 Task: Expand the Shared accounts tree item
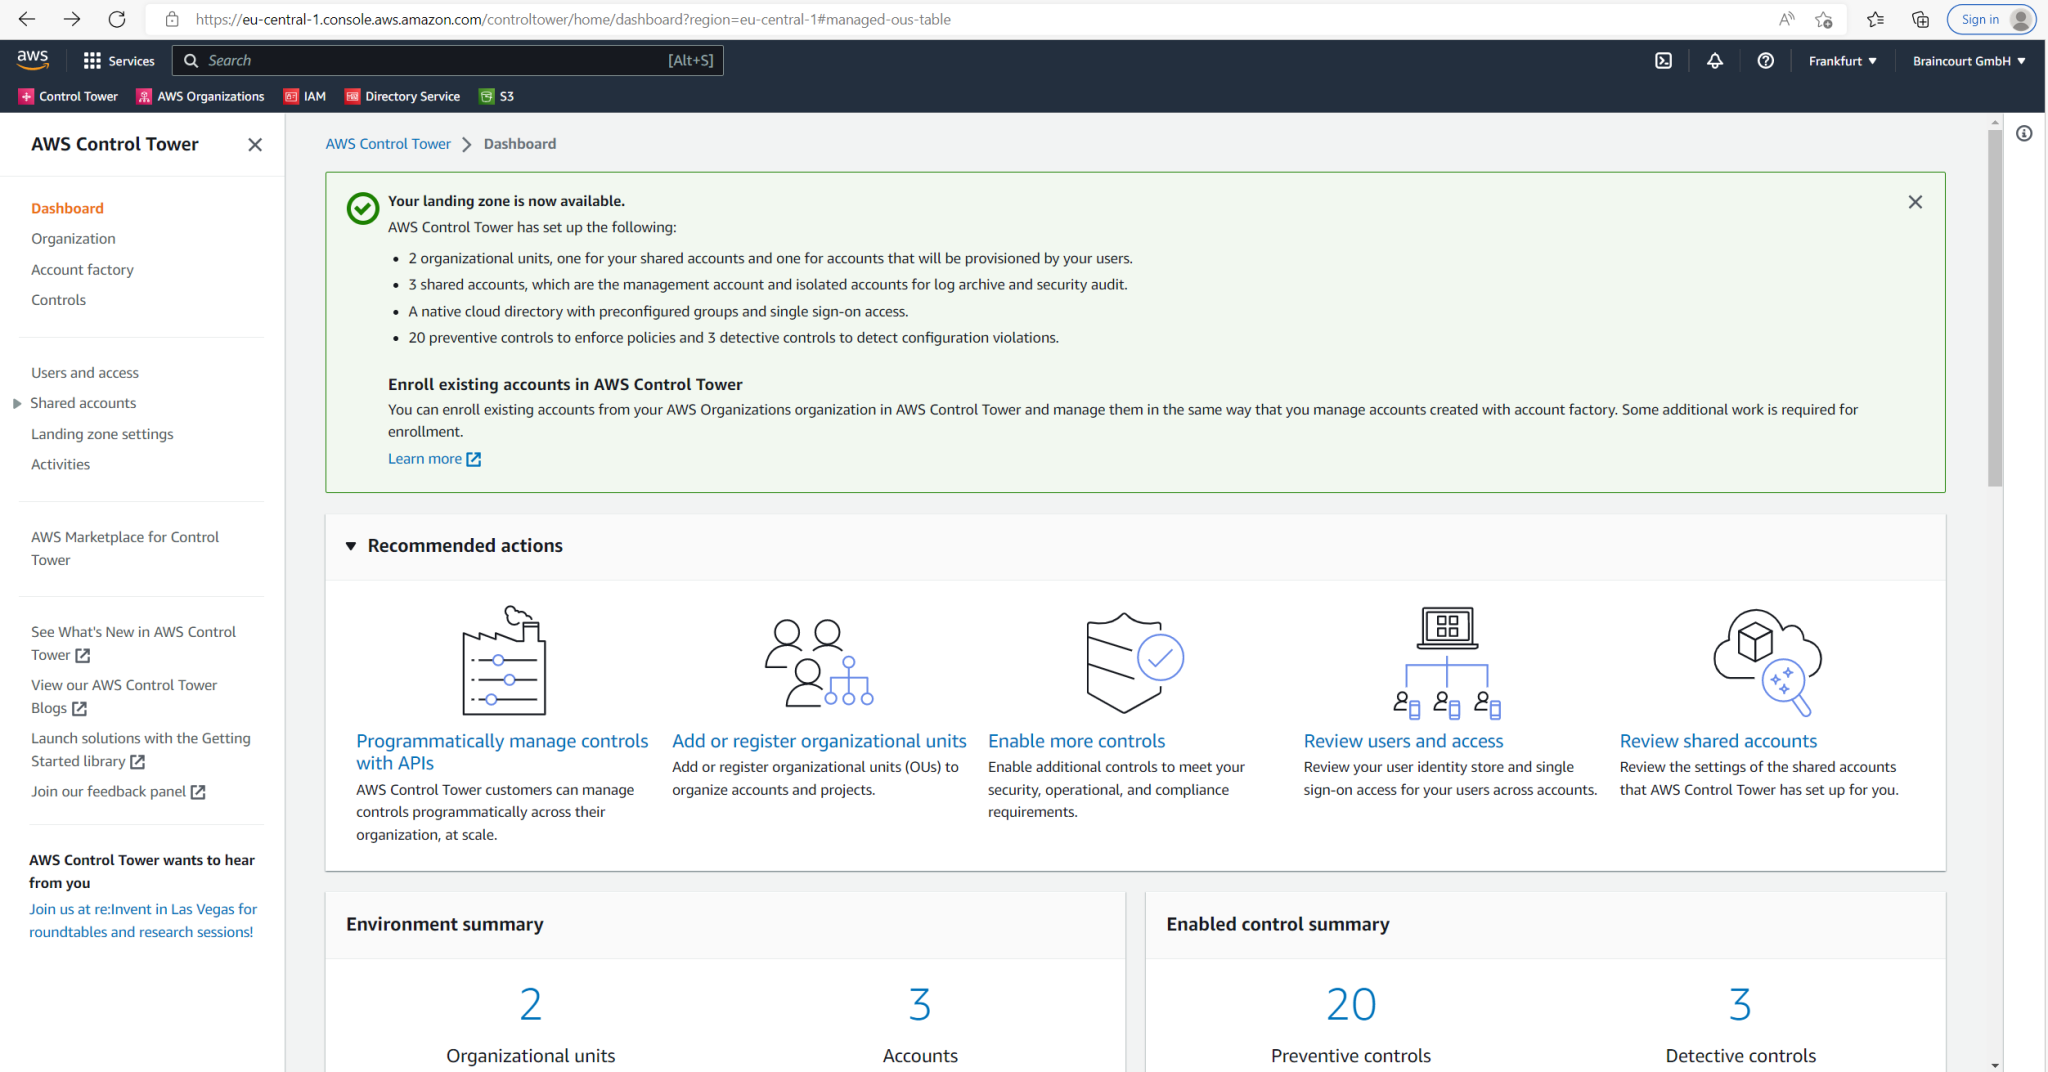17,404
